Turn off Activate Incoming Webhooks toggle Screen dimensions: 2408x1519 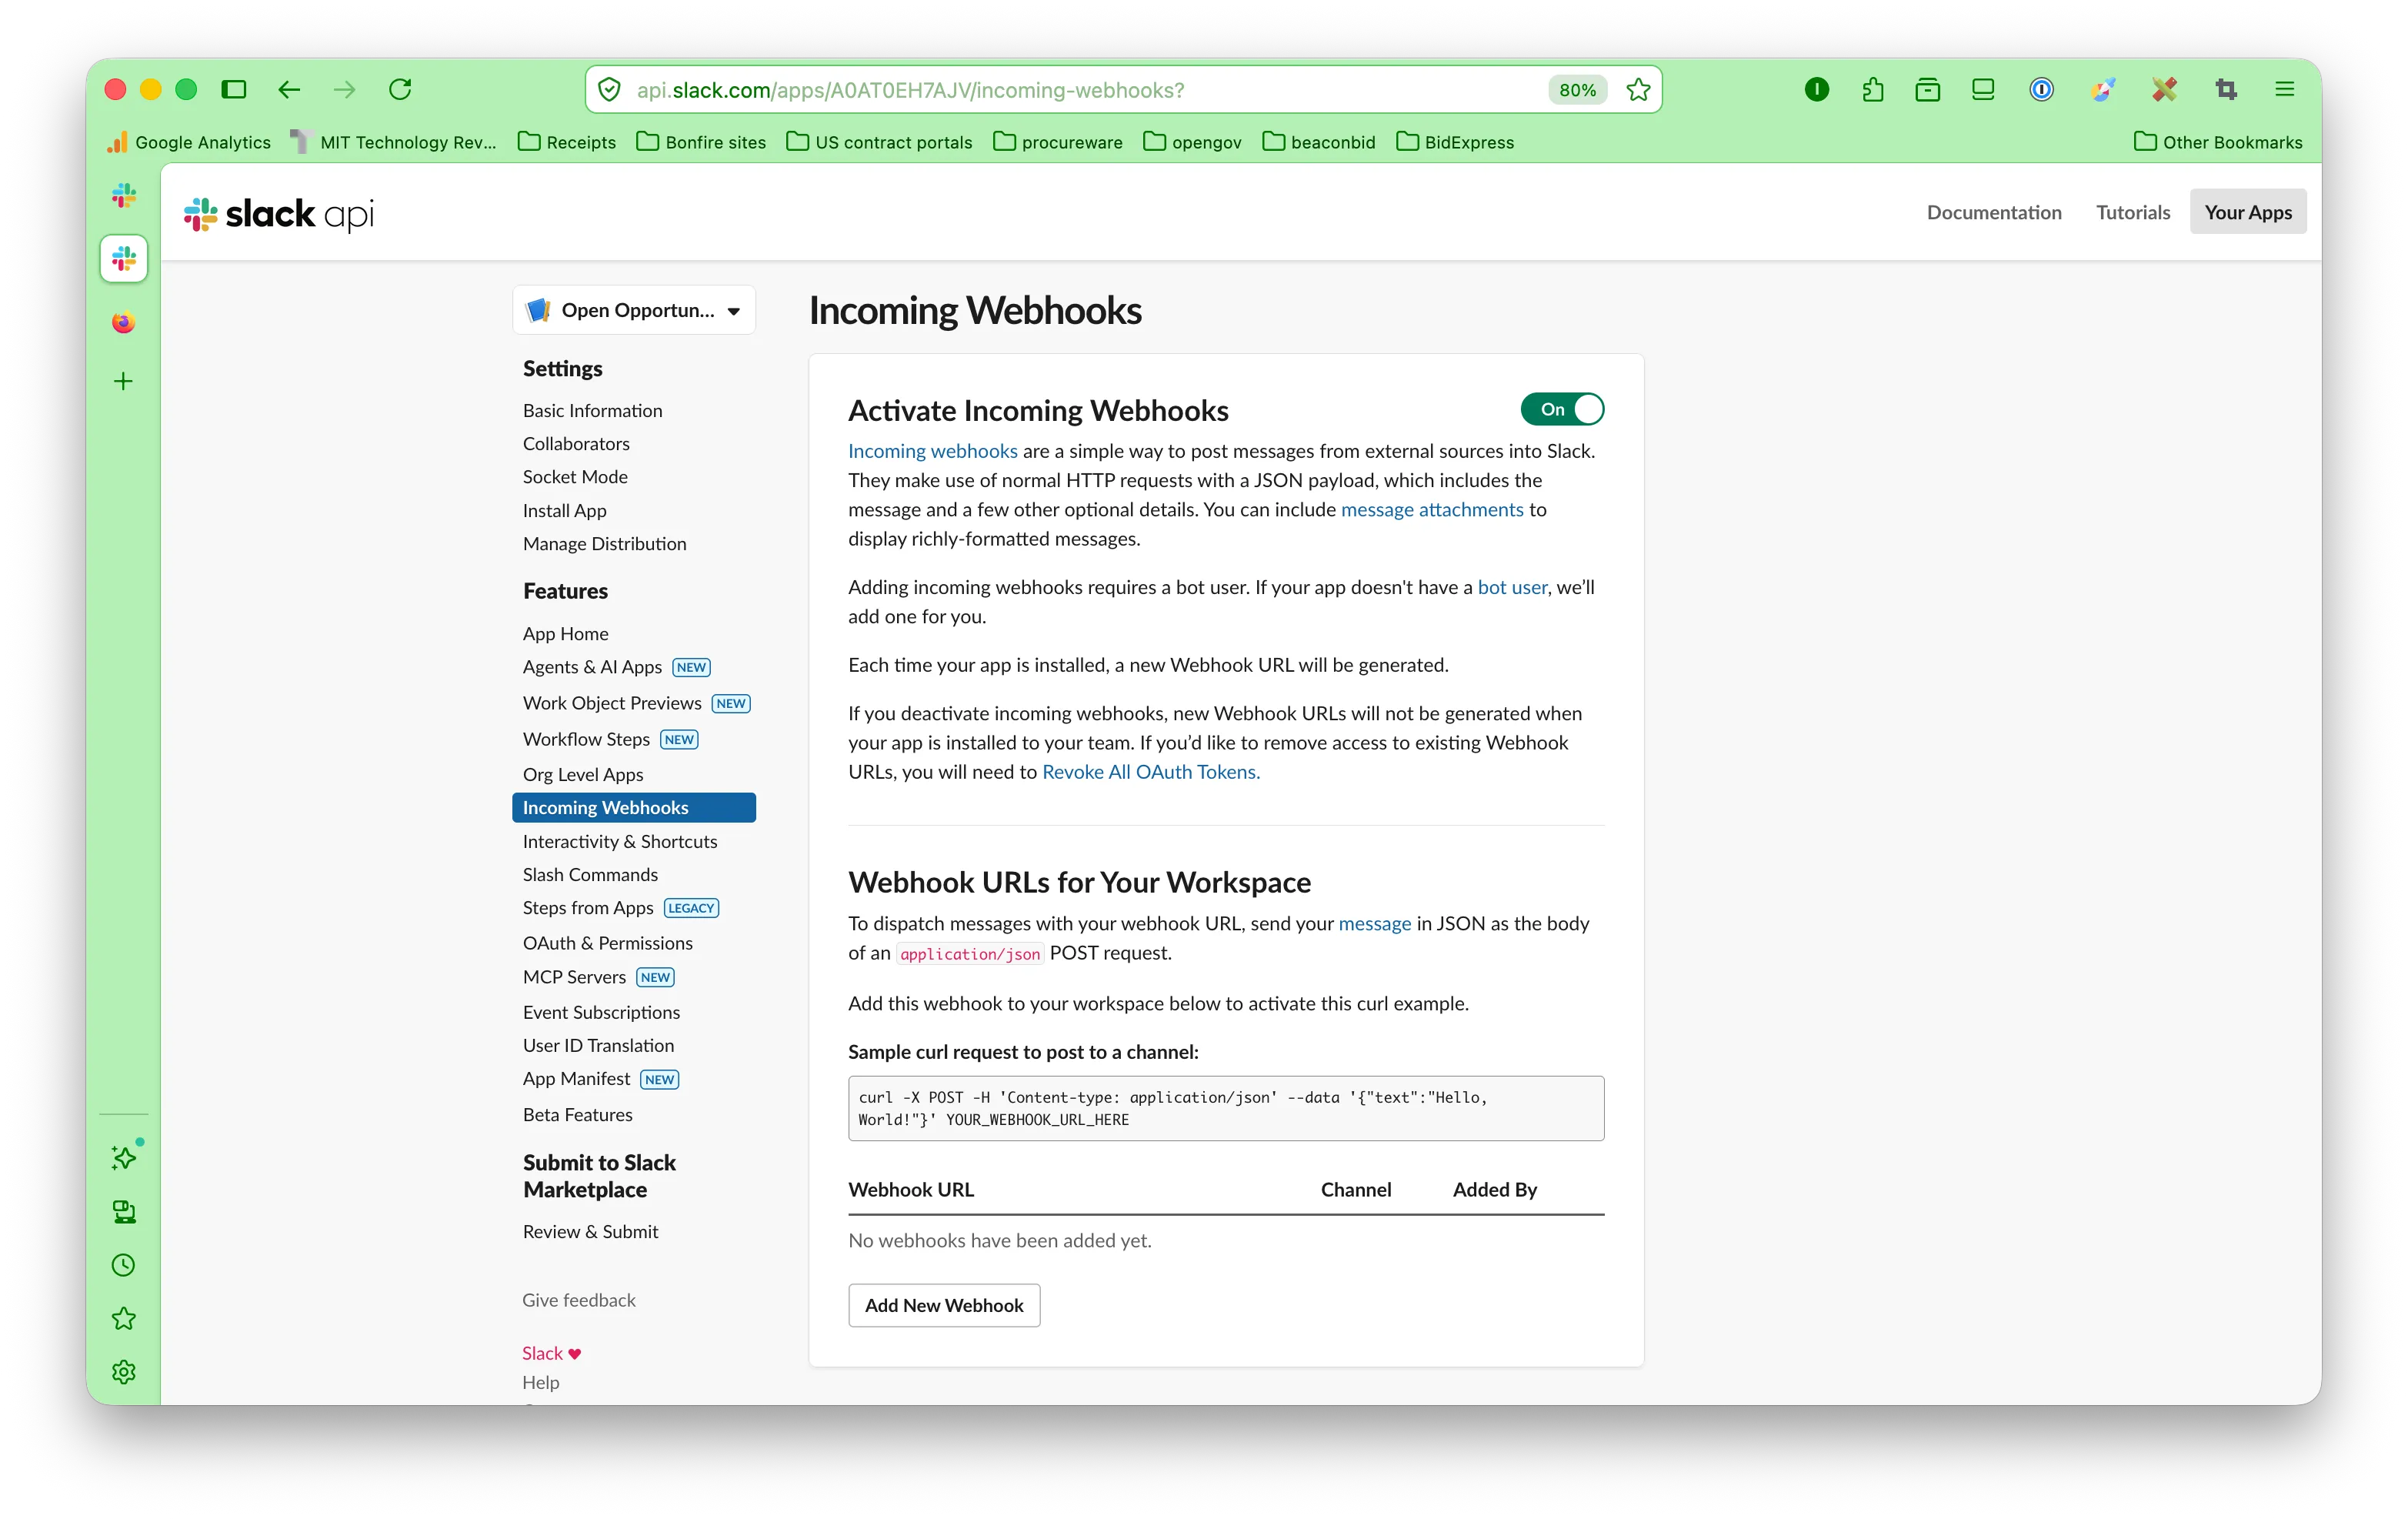click(1561, 409)
